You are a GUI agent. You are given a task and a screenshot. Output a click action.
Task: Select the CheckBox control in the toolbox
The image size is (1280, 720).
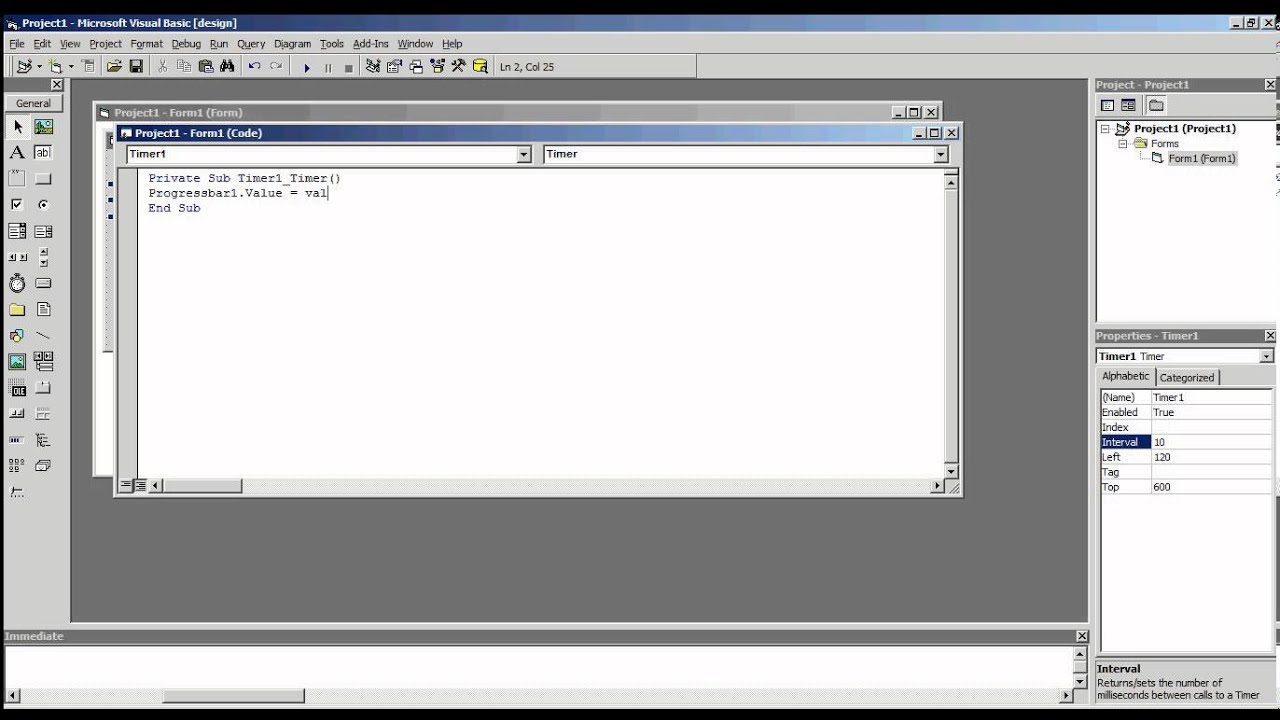point(17,205)
